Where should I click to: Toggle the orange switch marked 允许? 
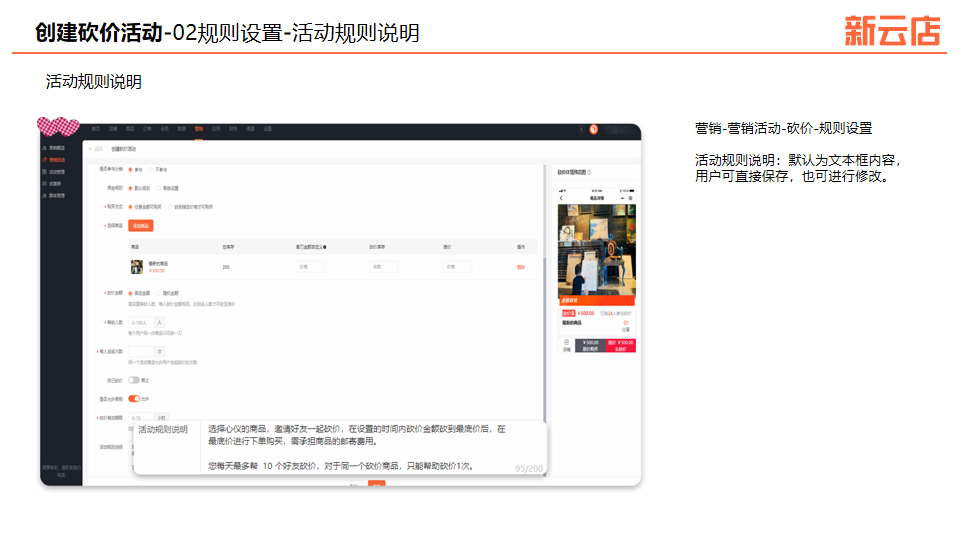click(133, 399)
